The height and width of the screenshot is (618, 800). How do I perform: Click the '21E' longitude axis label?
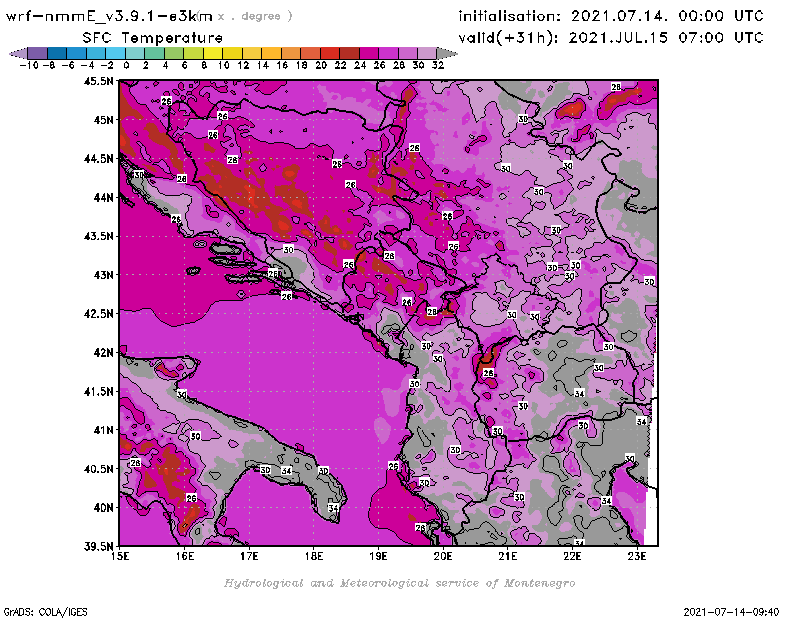508,556
